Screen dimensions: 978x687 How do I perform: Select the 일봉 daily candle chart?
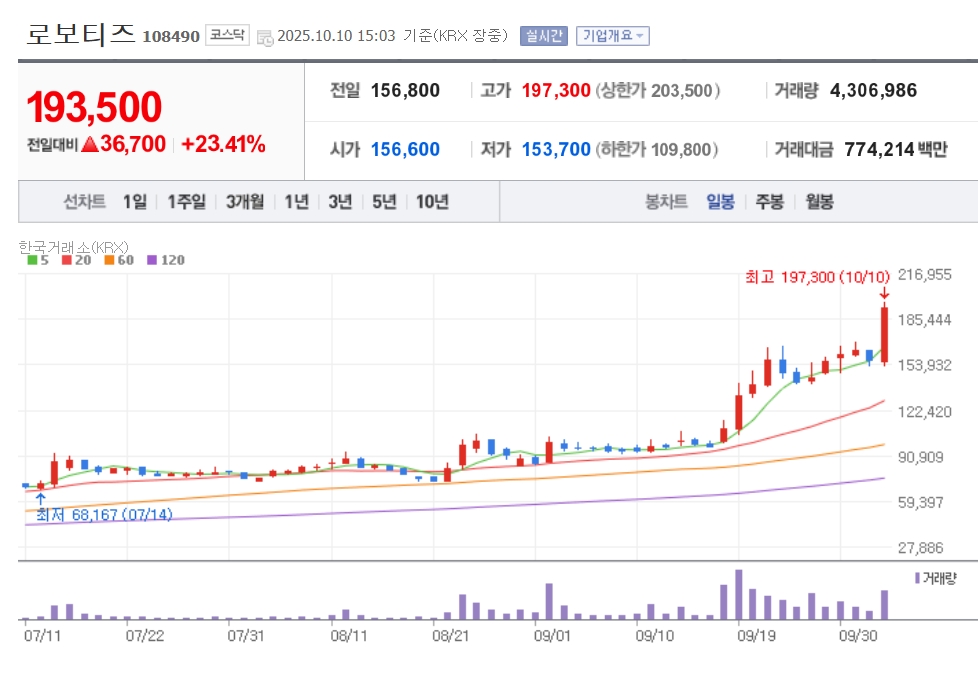(720, 202)
